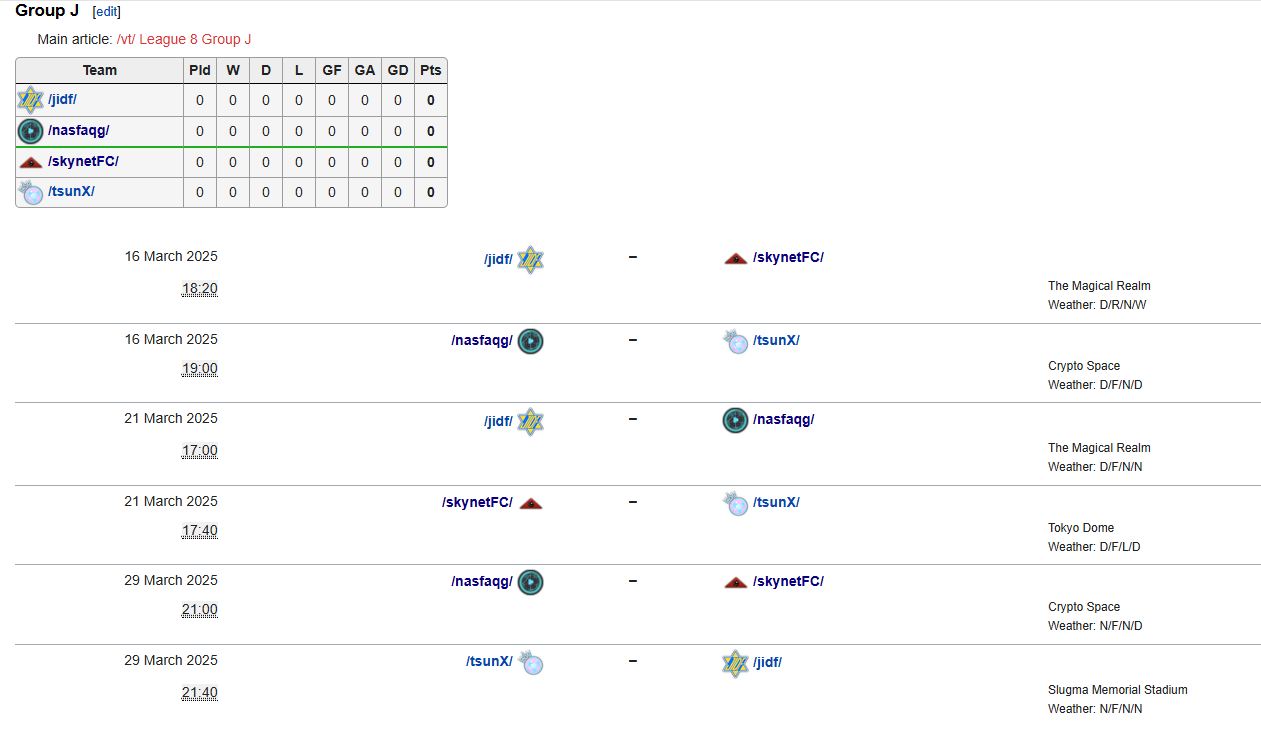Click the 17:00 kickoff time on 21 March
This screenshot has height=734, width=1261.
[x=199, y=451]
